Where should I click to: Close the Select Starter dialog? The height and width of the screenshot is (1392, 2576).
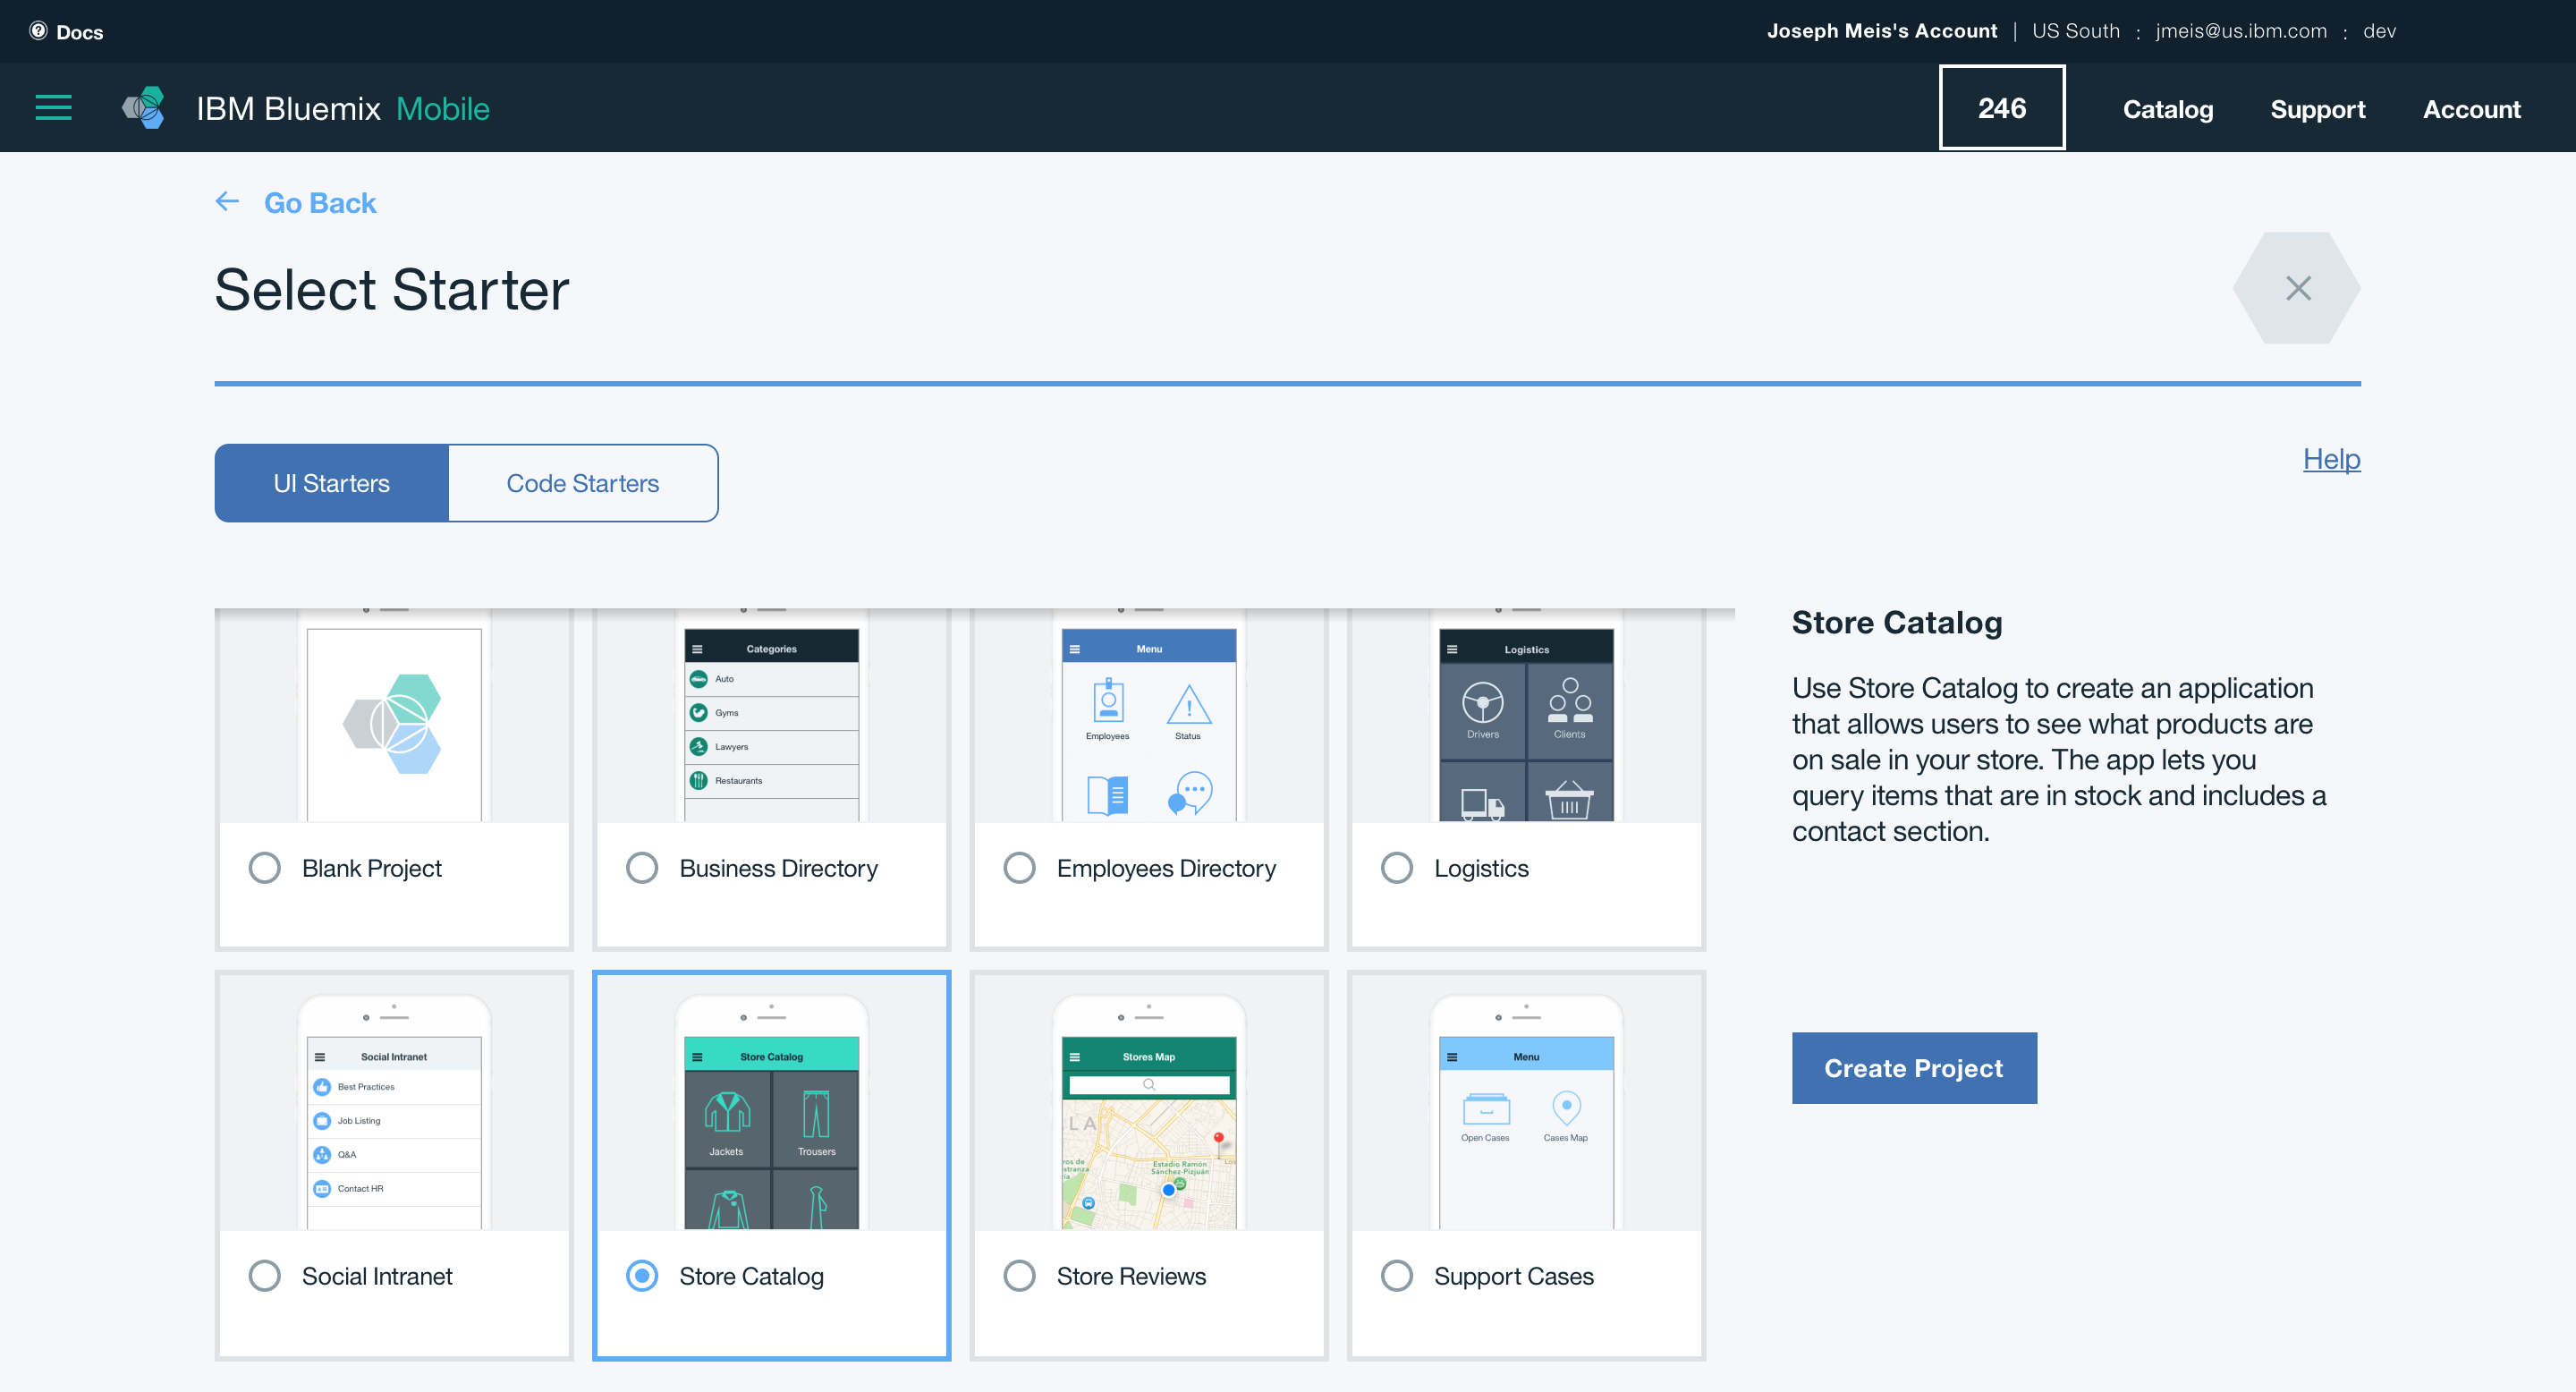pyautogui.click(x=2297, y=289)
